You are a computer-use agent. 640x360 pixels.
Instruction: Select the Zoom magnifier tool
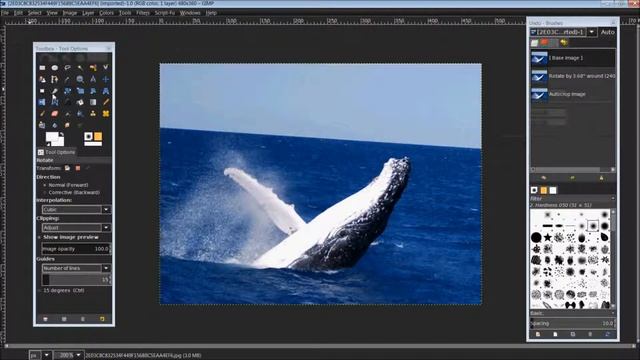(x=80, y=79)
